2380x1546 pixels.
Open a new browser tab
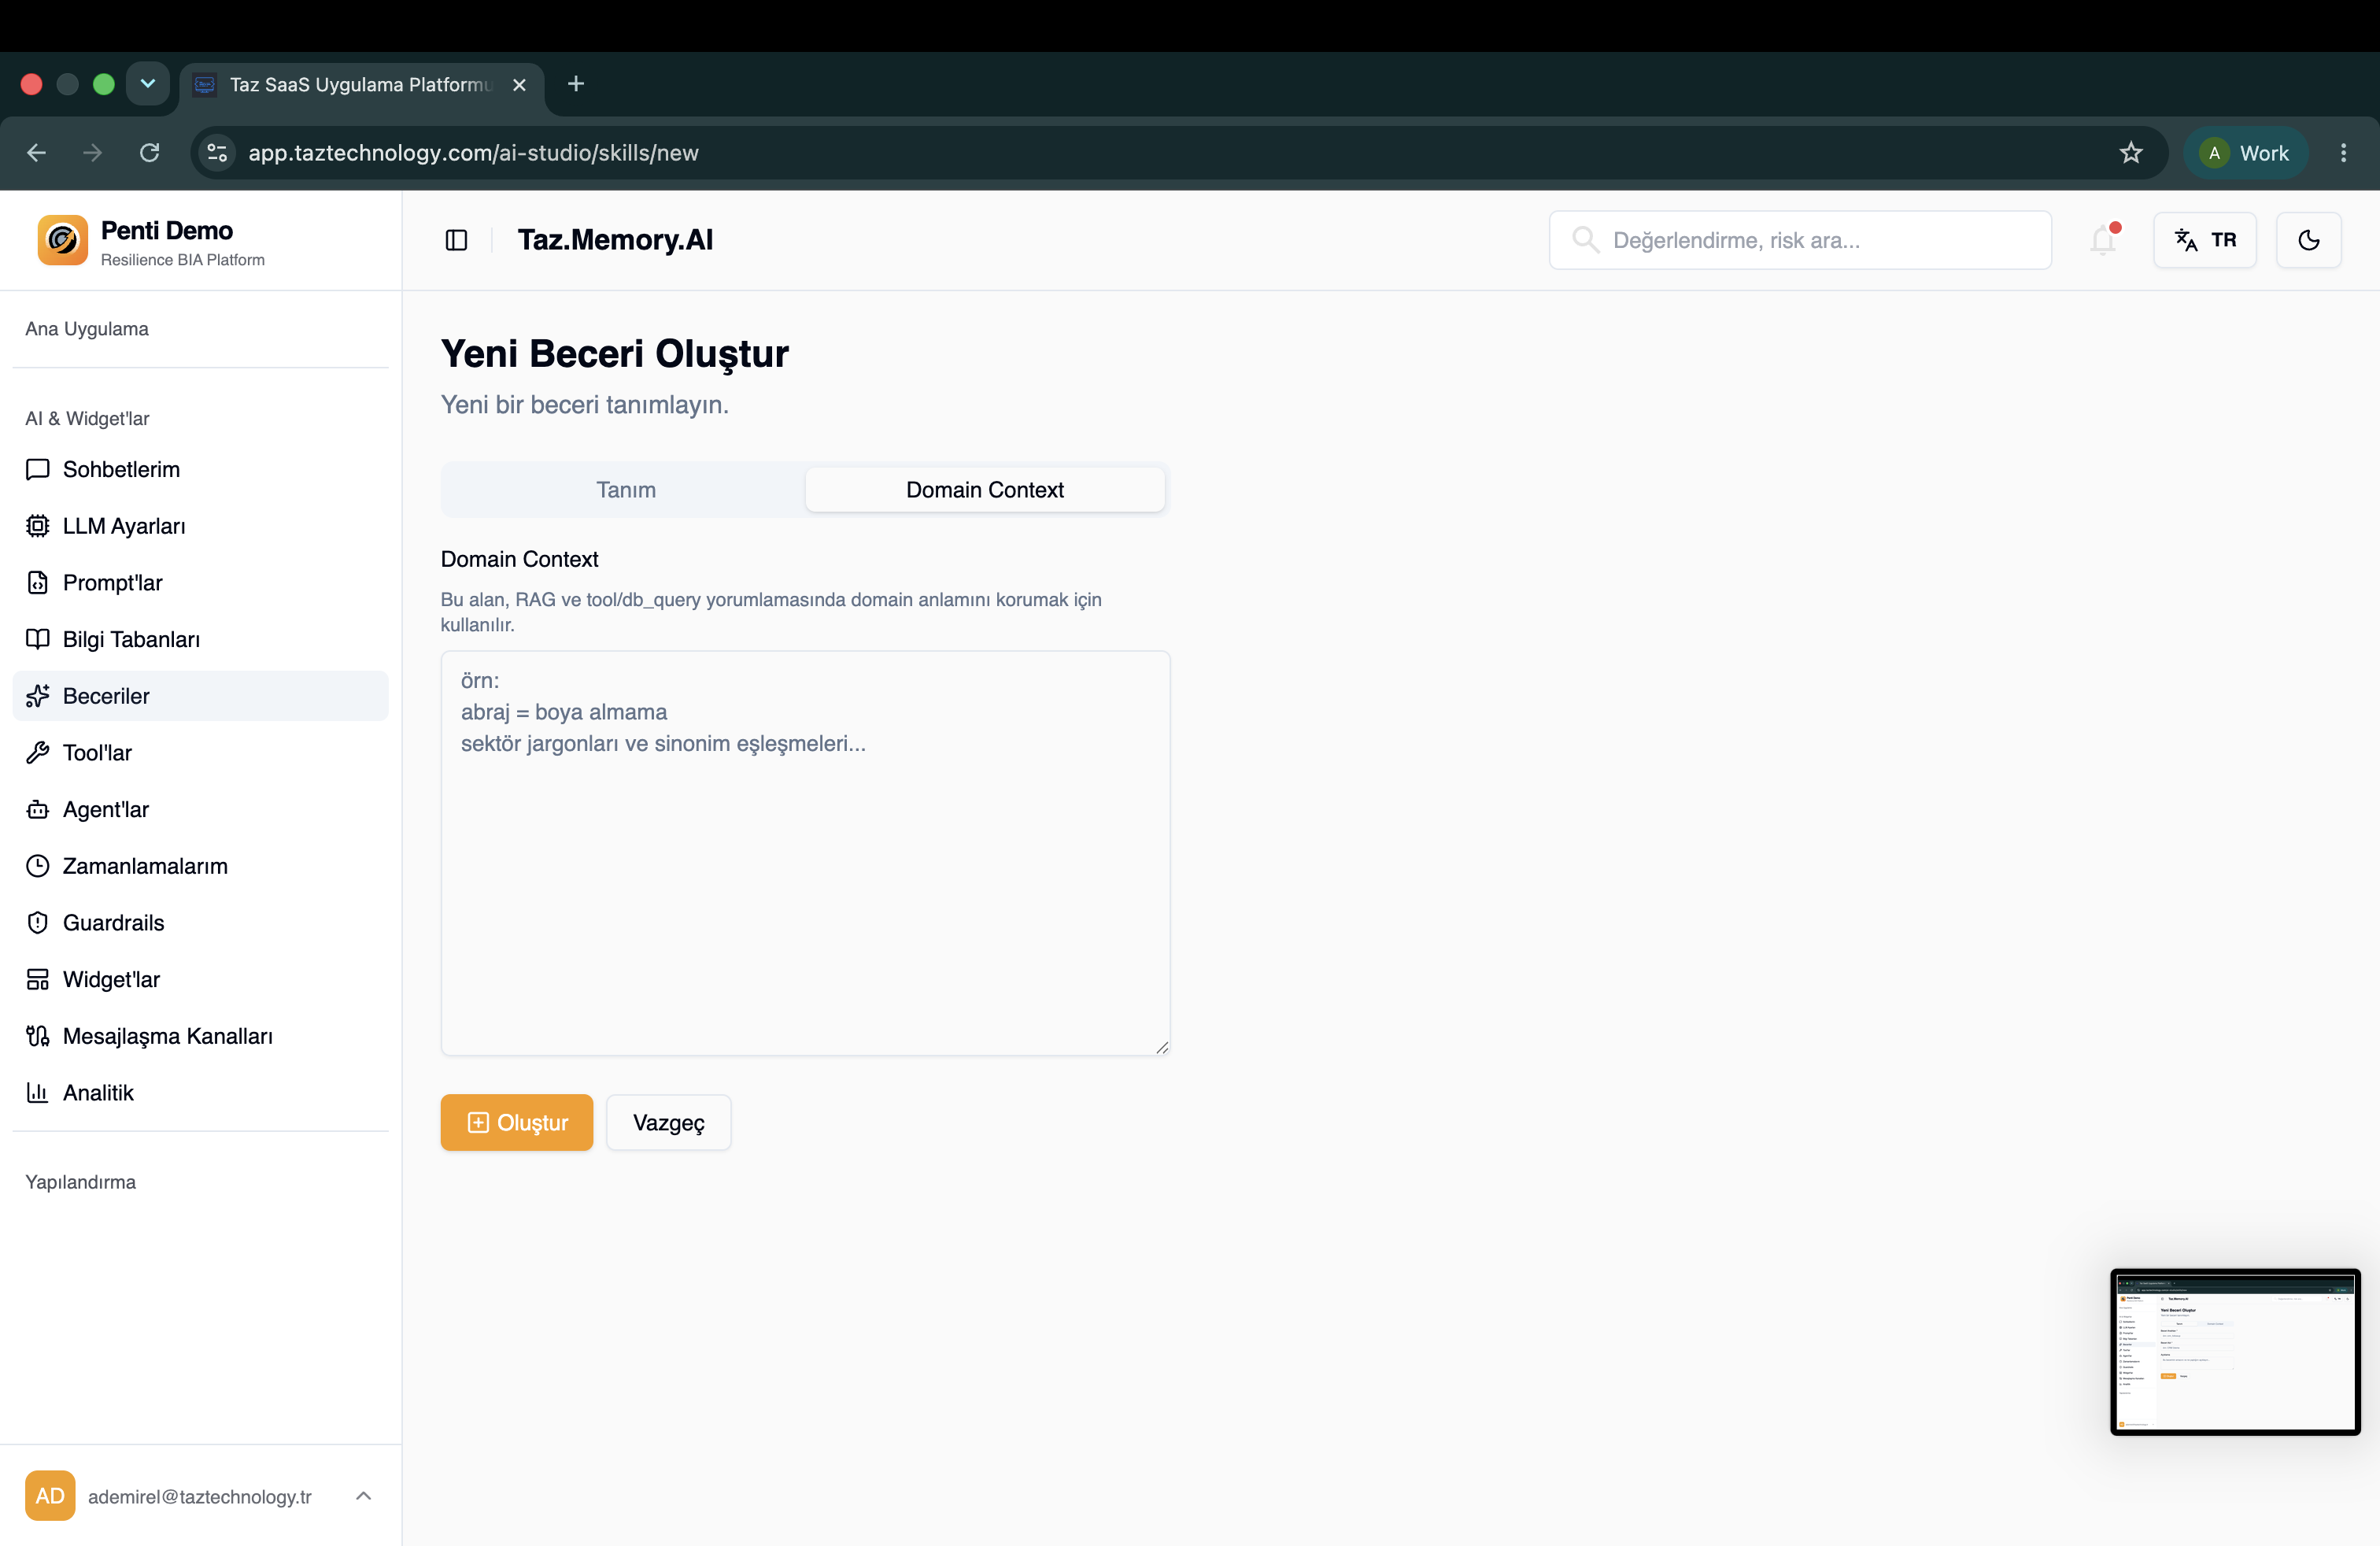(576, 84)
